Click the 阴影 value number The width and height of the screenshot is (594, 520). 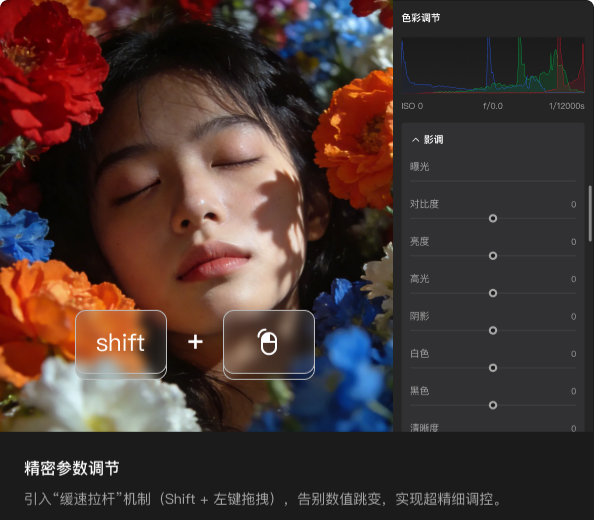[574, 317]
